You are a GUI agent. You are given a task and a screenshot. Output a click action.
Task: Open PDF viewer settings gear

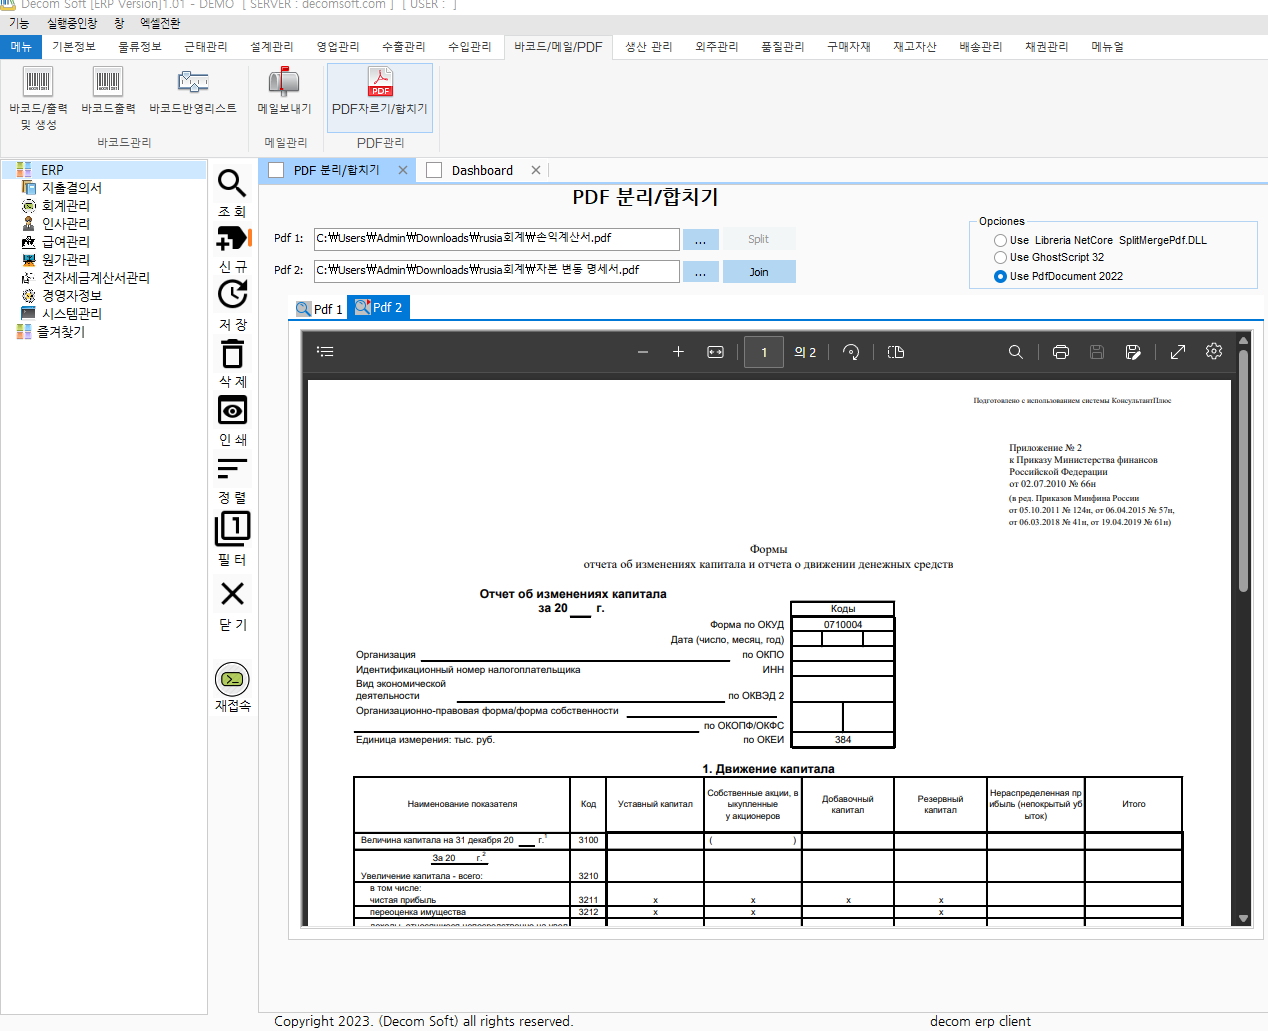pos(1214,351)
